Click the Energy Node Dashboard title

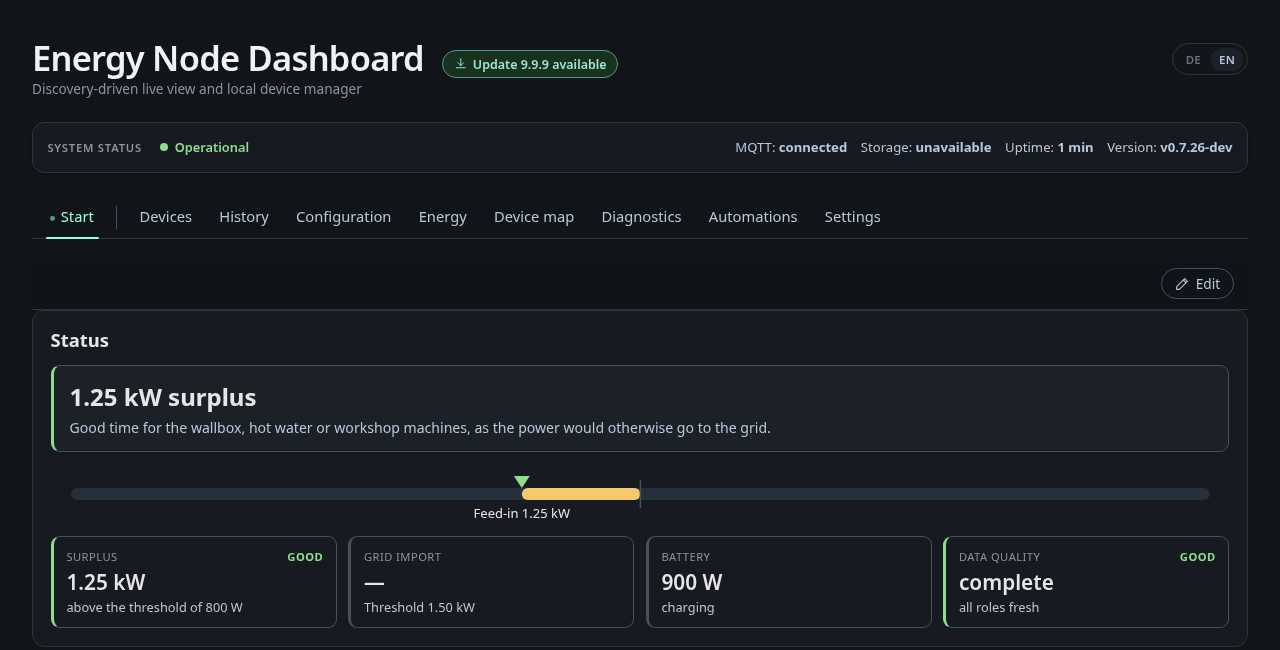pos(228,59)
